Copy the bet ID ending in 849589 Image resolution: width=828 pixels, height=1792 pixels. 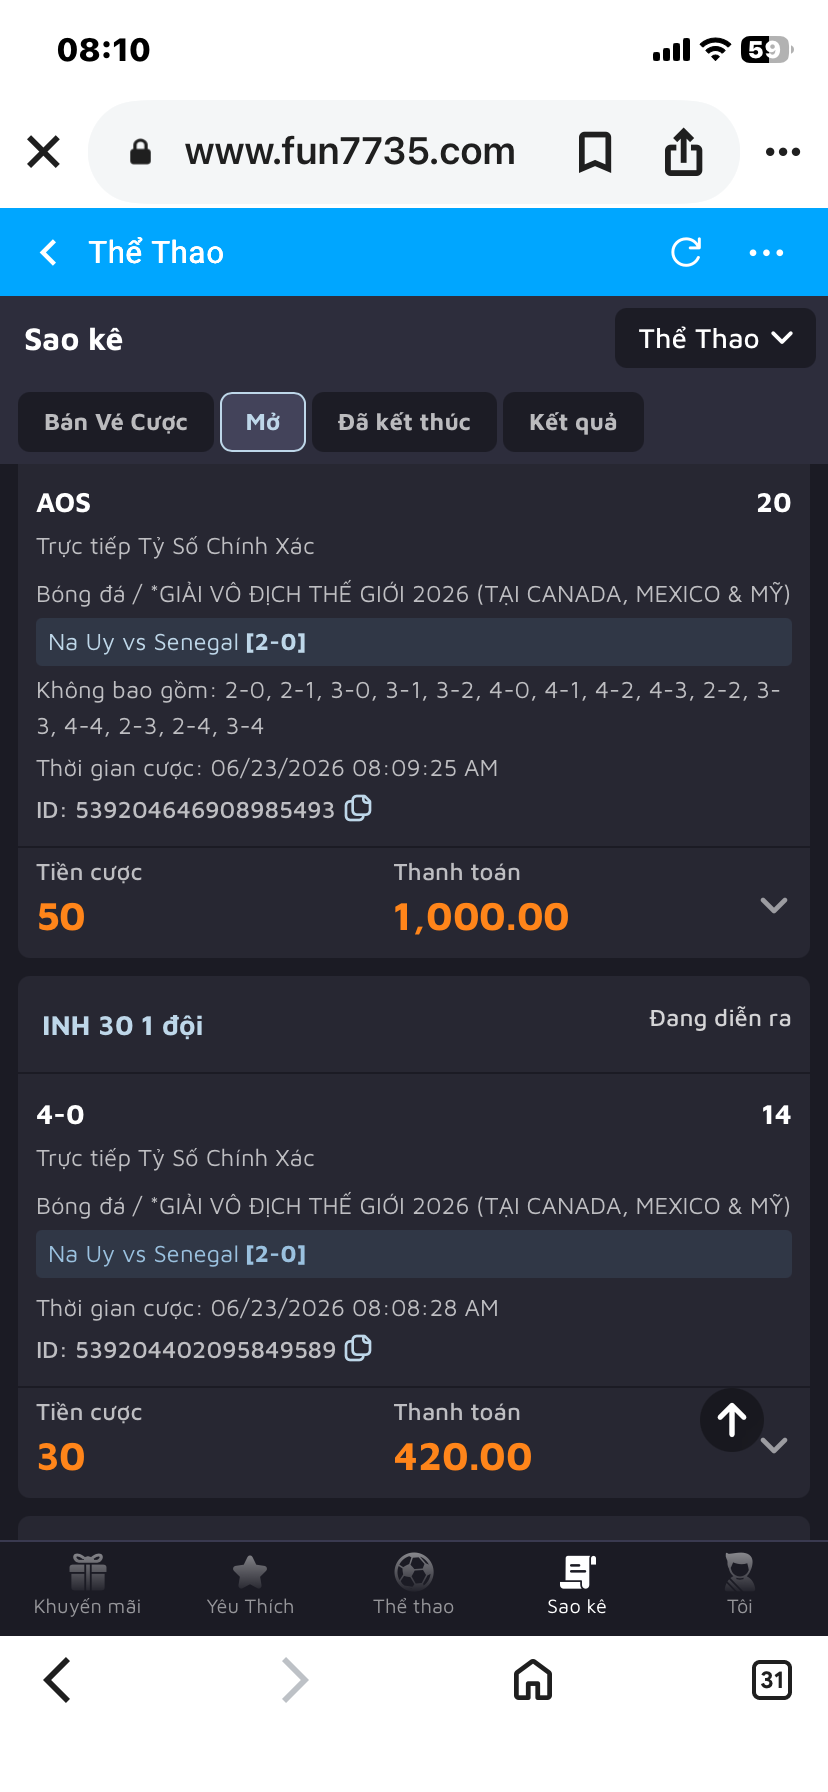point(358,1348)
